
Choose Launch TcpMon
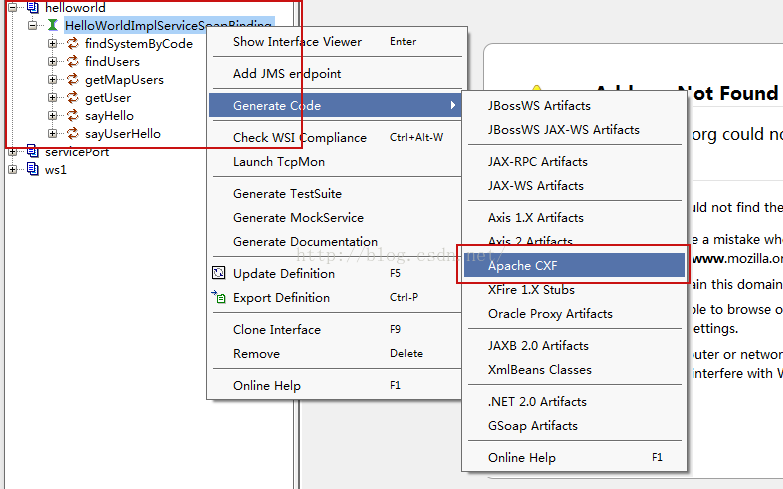tap(335, 161)
